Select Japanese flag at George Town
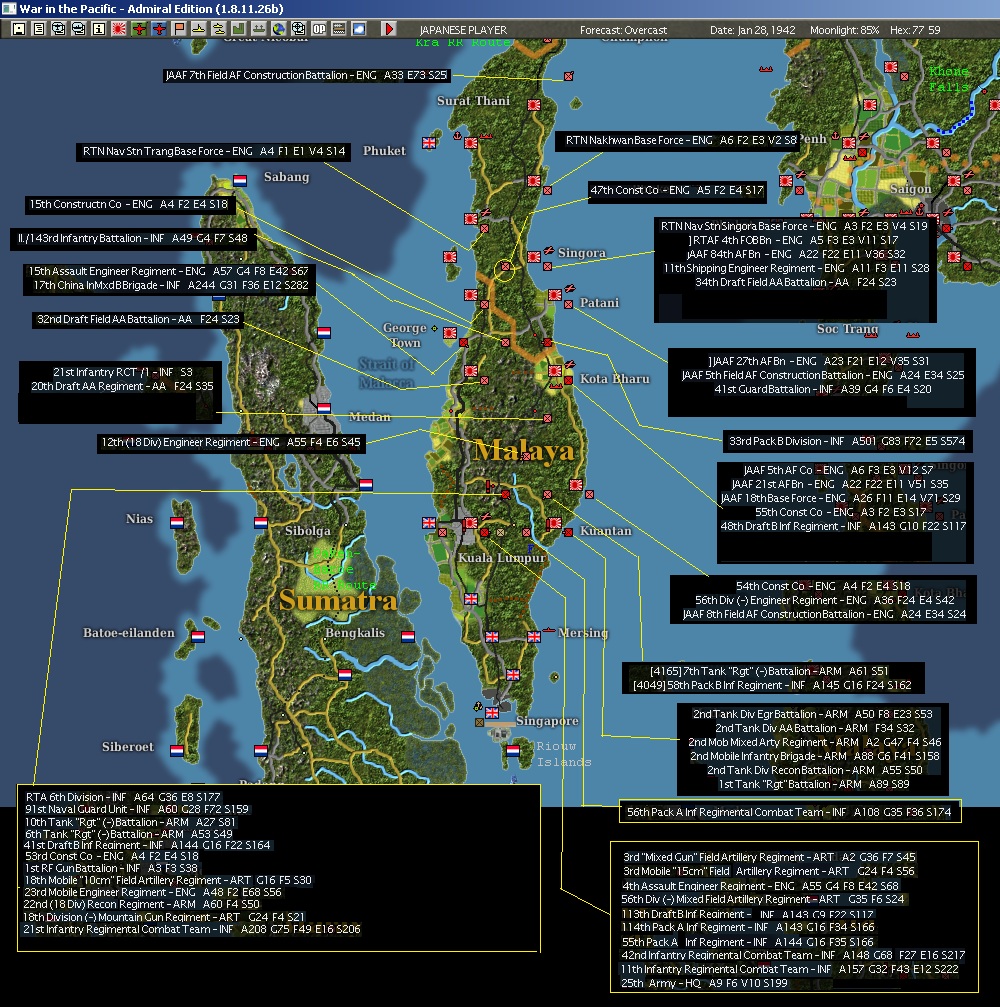This screenshot has width=1000, height=1007. click(450, 333)
